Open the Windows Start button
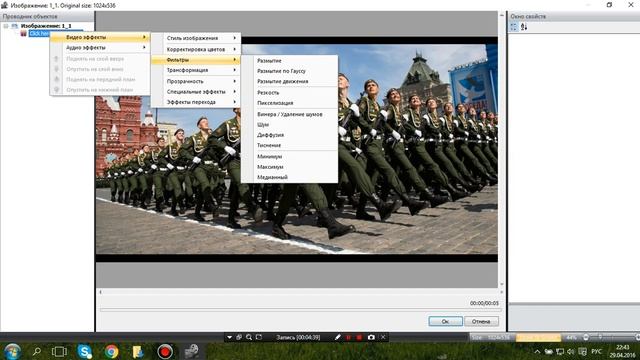The height and width of the screenshot is (360, 640). click(12, 351)
